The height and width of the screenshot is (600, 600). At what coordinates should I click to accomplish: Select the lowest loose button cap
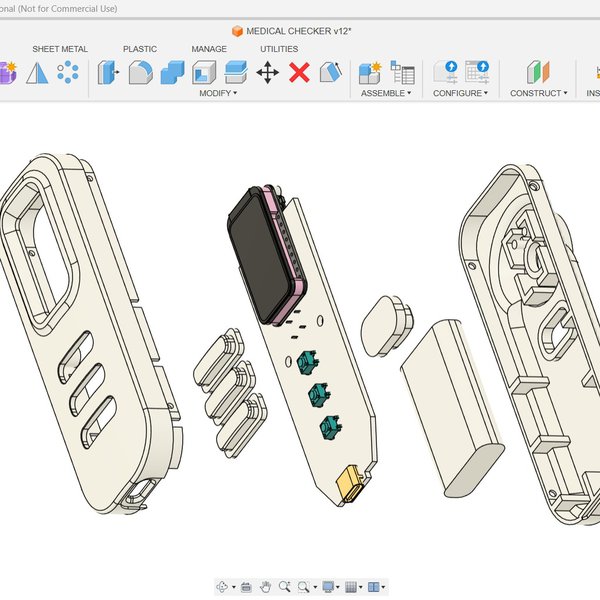[x=242, y=425]
